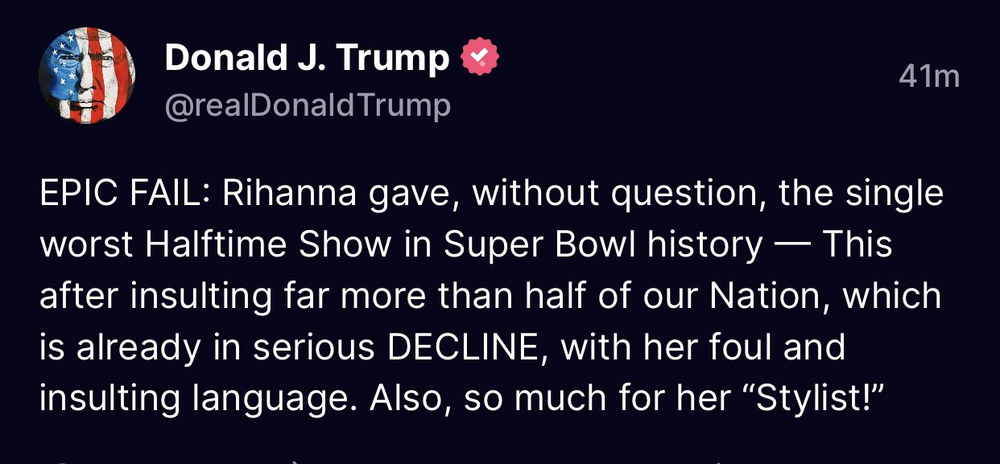Screen dimensions: 1000x464
Task: Open the @realDonaldTrump handle link
Action: click(307, 105)
